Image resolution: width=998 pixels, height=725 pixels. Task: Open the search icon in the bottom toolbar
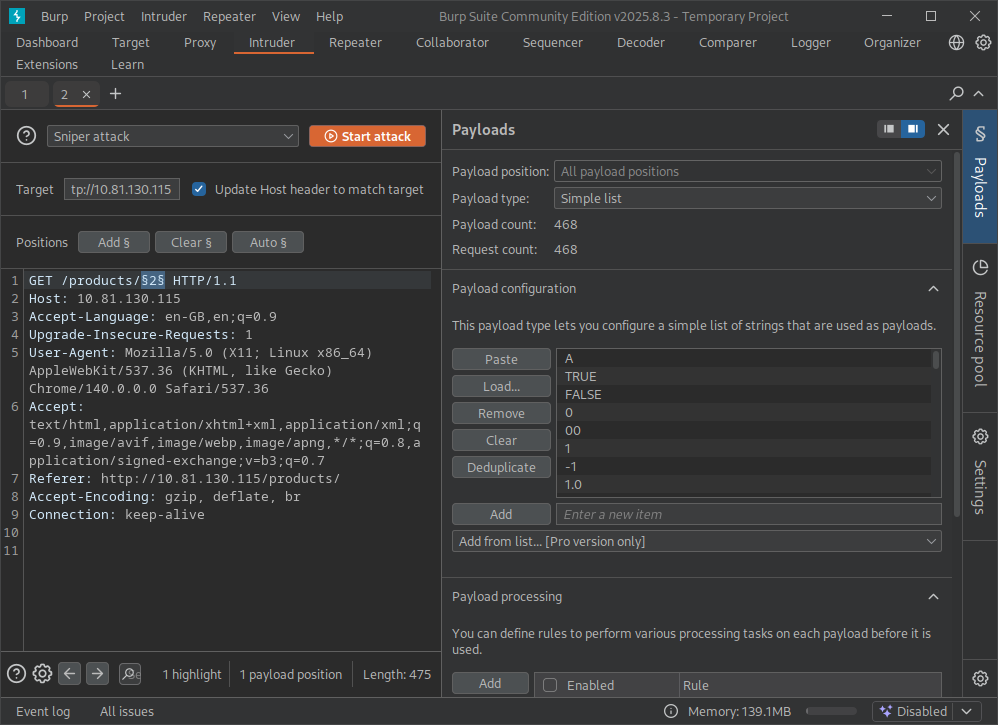pyautogui.click(x=129, y=674)
